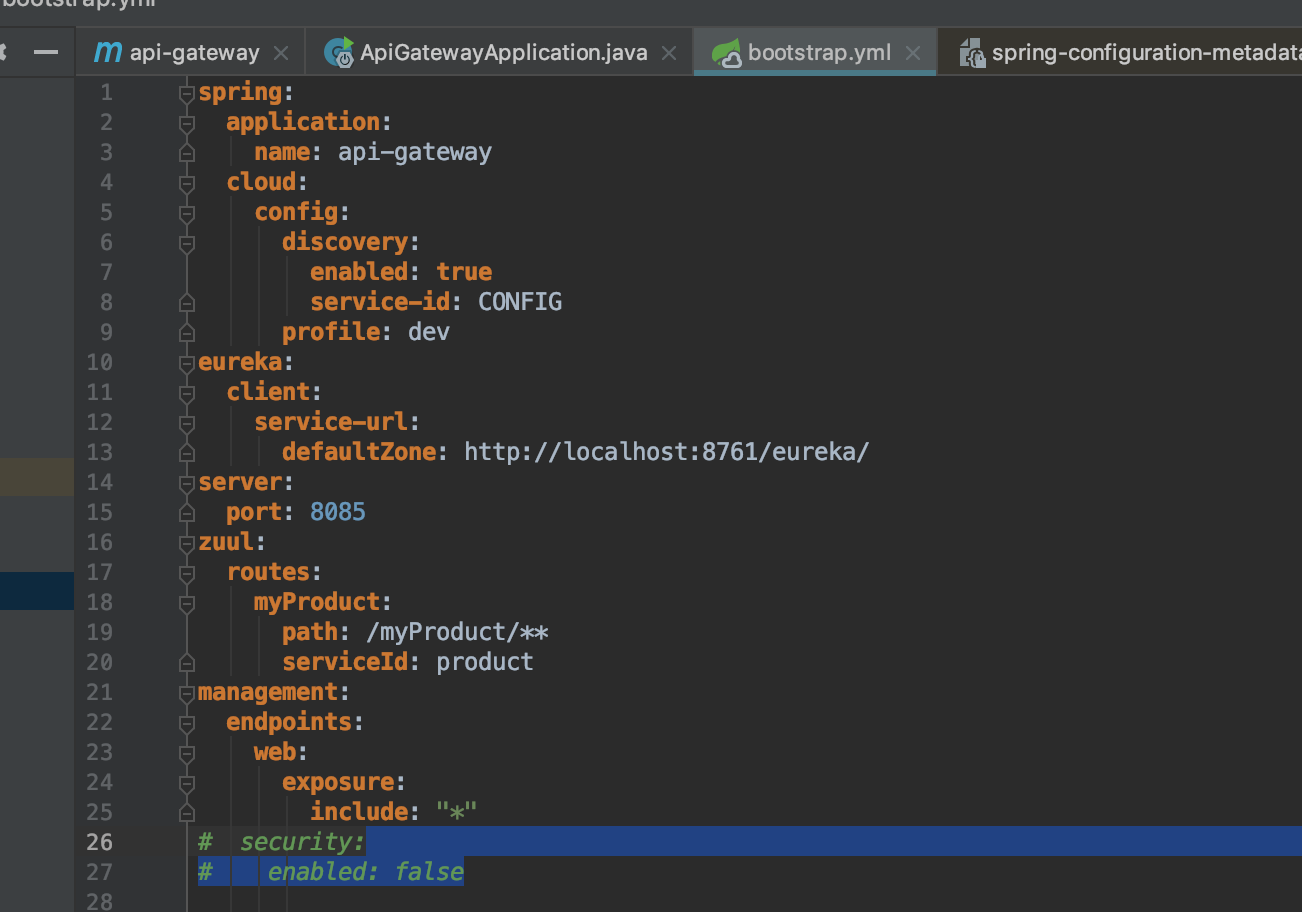Viewport: 1302px width, 912px height.
Task: Close the bootstrap.yml tab
Action: tap(913, 53)
